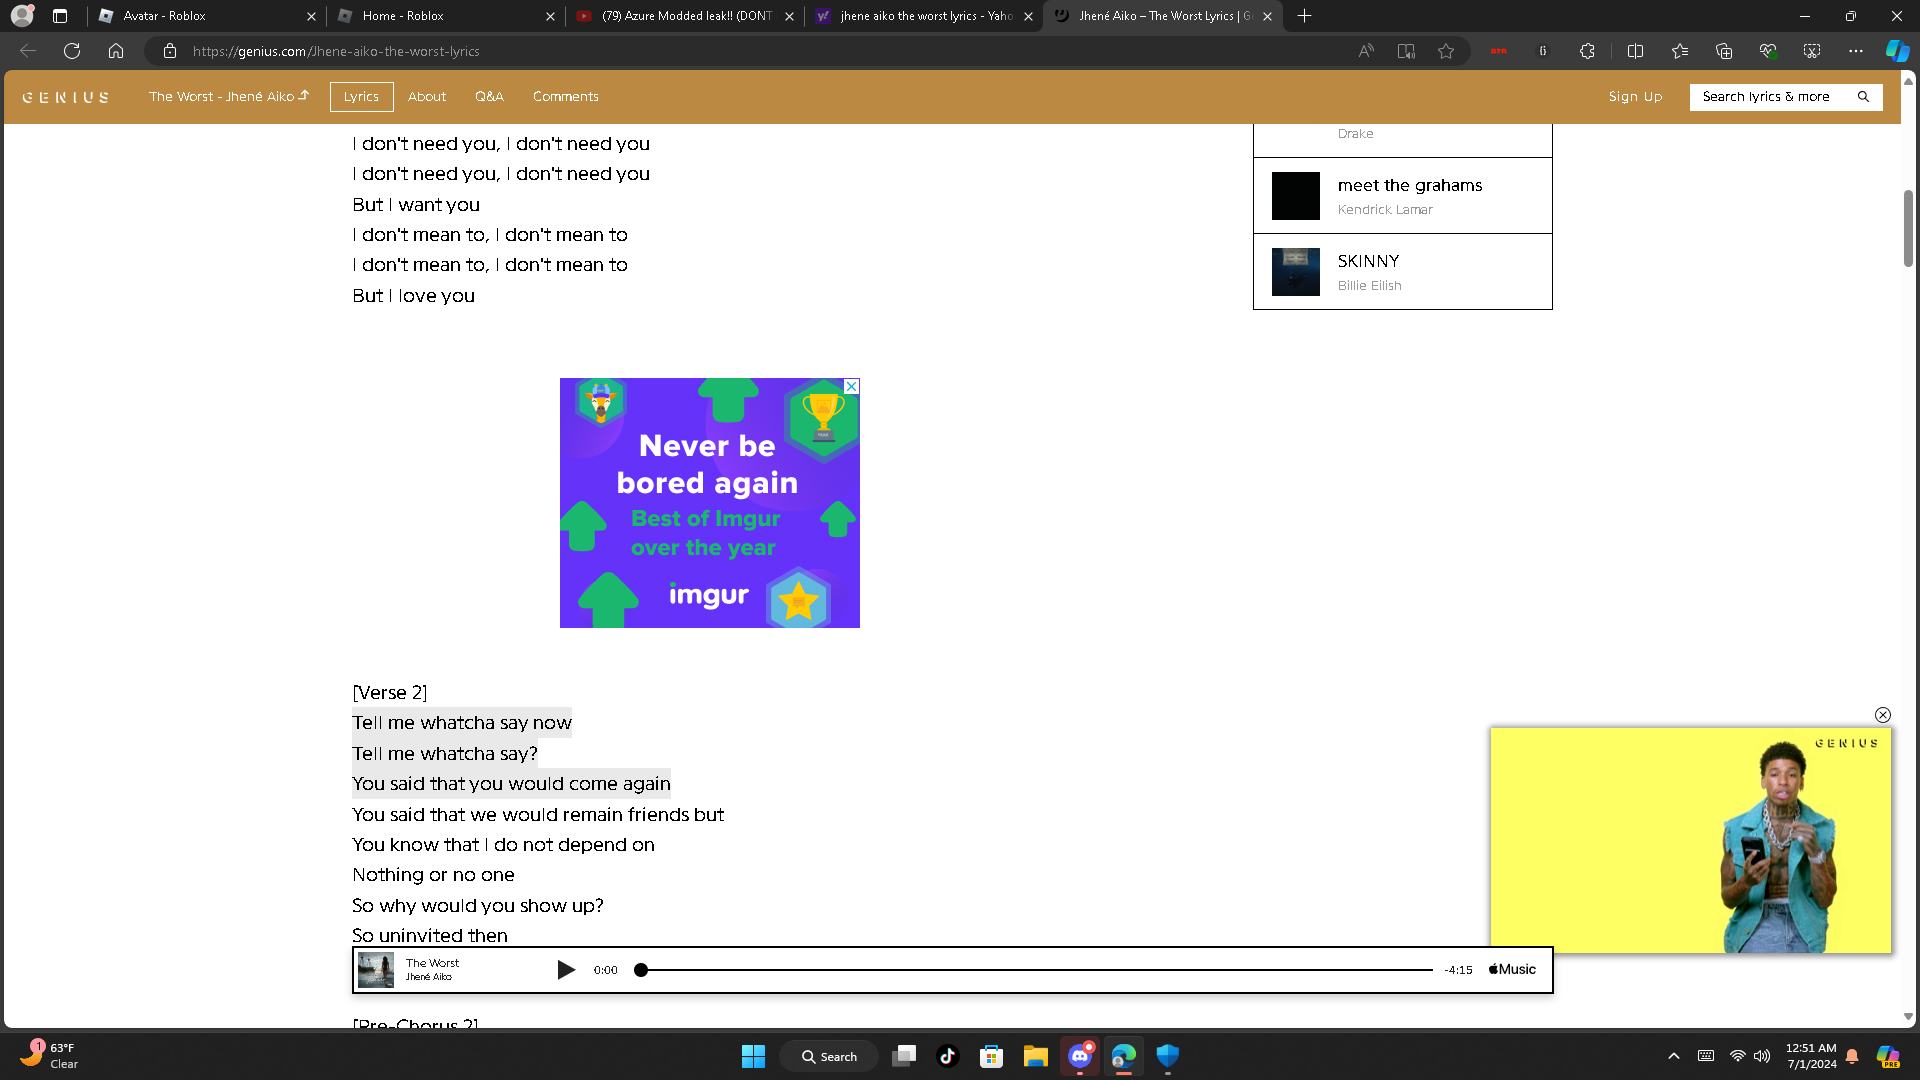Open the About tab
The image size is (1920, 1080).
pyautogui.click(x=427, y=96)
